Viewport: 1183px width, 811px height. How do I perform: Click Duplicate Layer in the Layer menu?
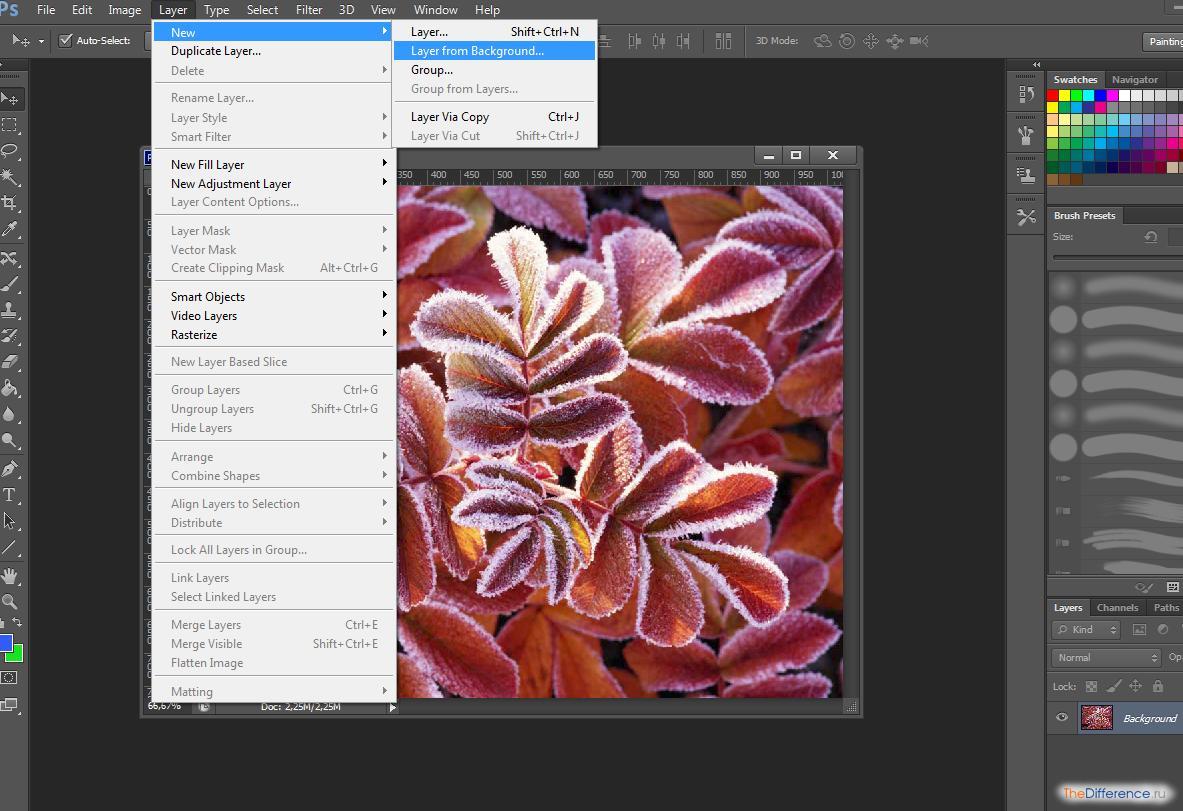(215, 51)
